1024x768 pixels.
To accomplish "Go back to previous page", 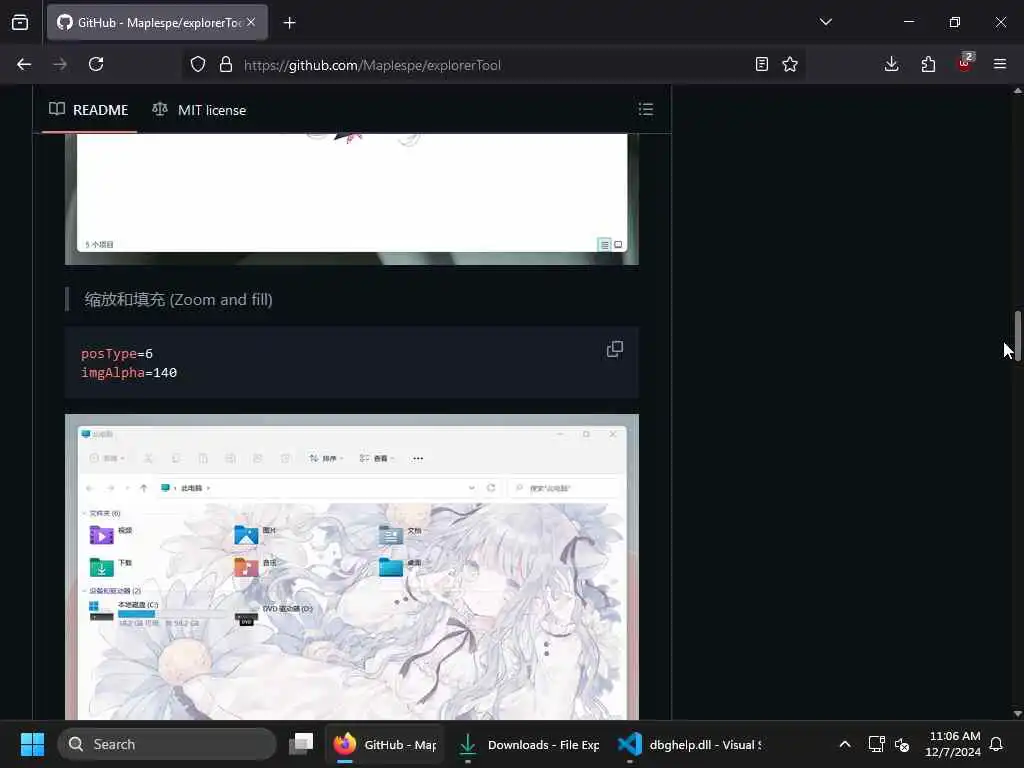I will (24, 64).
